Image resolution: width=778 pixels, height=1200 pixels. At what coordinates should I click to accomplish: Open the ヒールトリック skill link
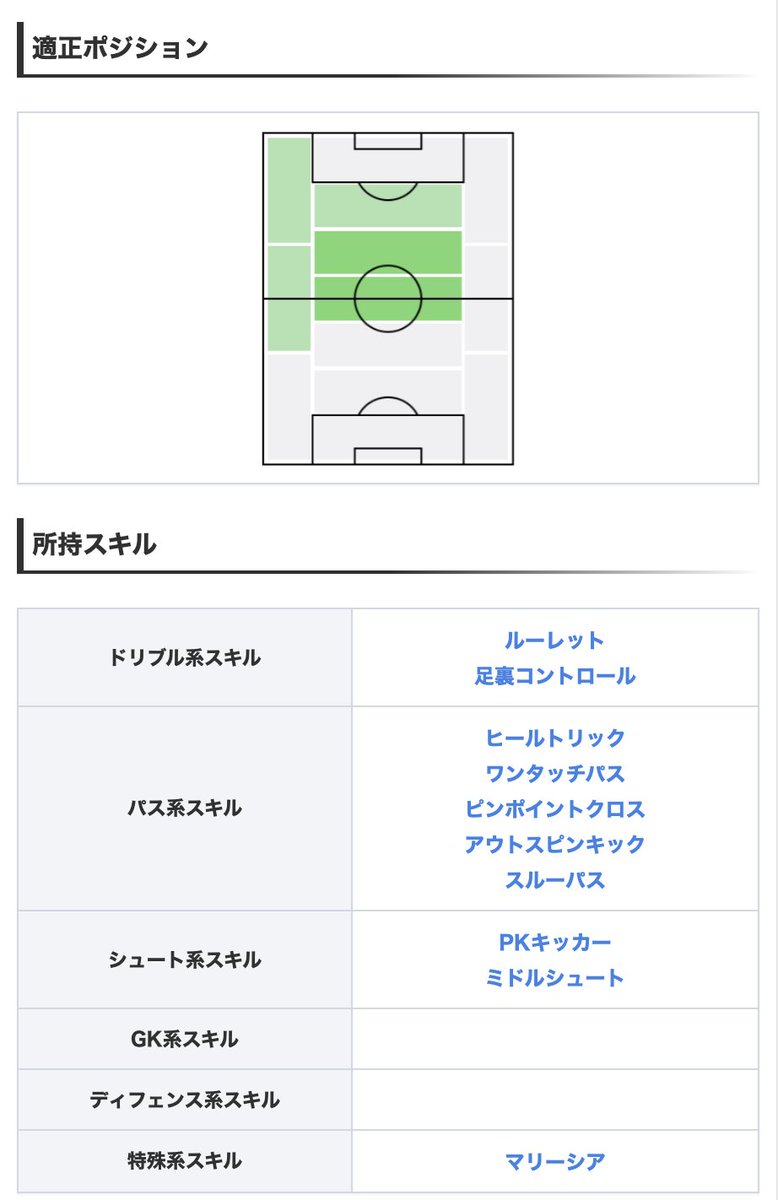(555, 738)
